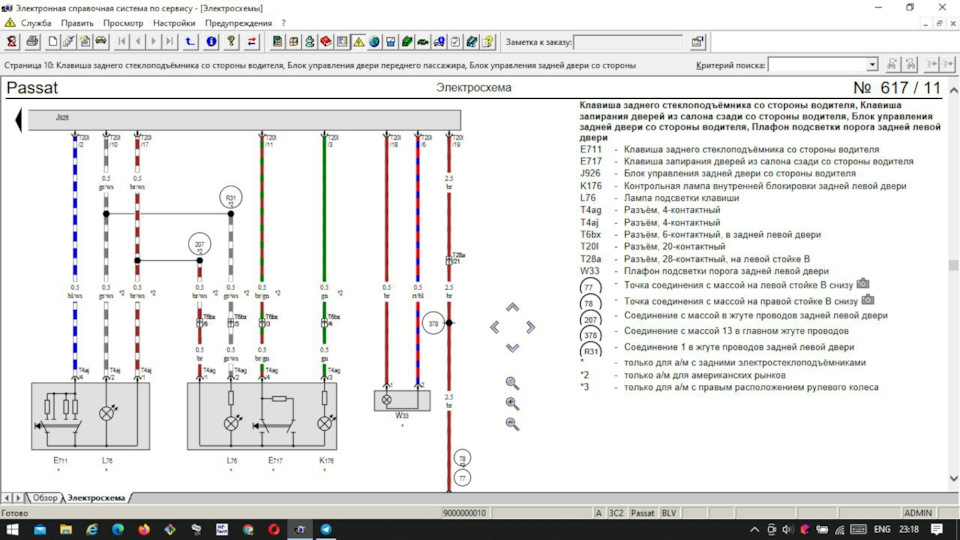This screenshot has height=540, width=960.
Task: Select the Электросхема bottom tab
Action: 96,498
